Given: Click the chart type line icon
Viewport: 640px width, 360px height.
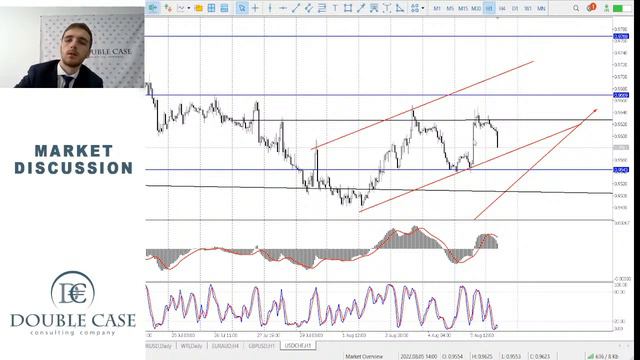Looking at the screenshot, I should coord(181,8).
